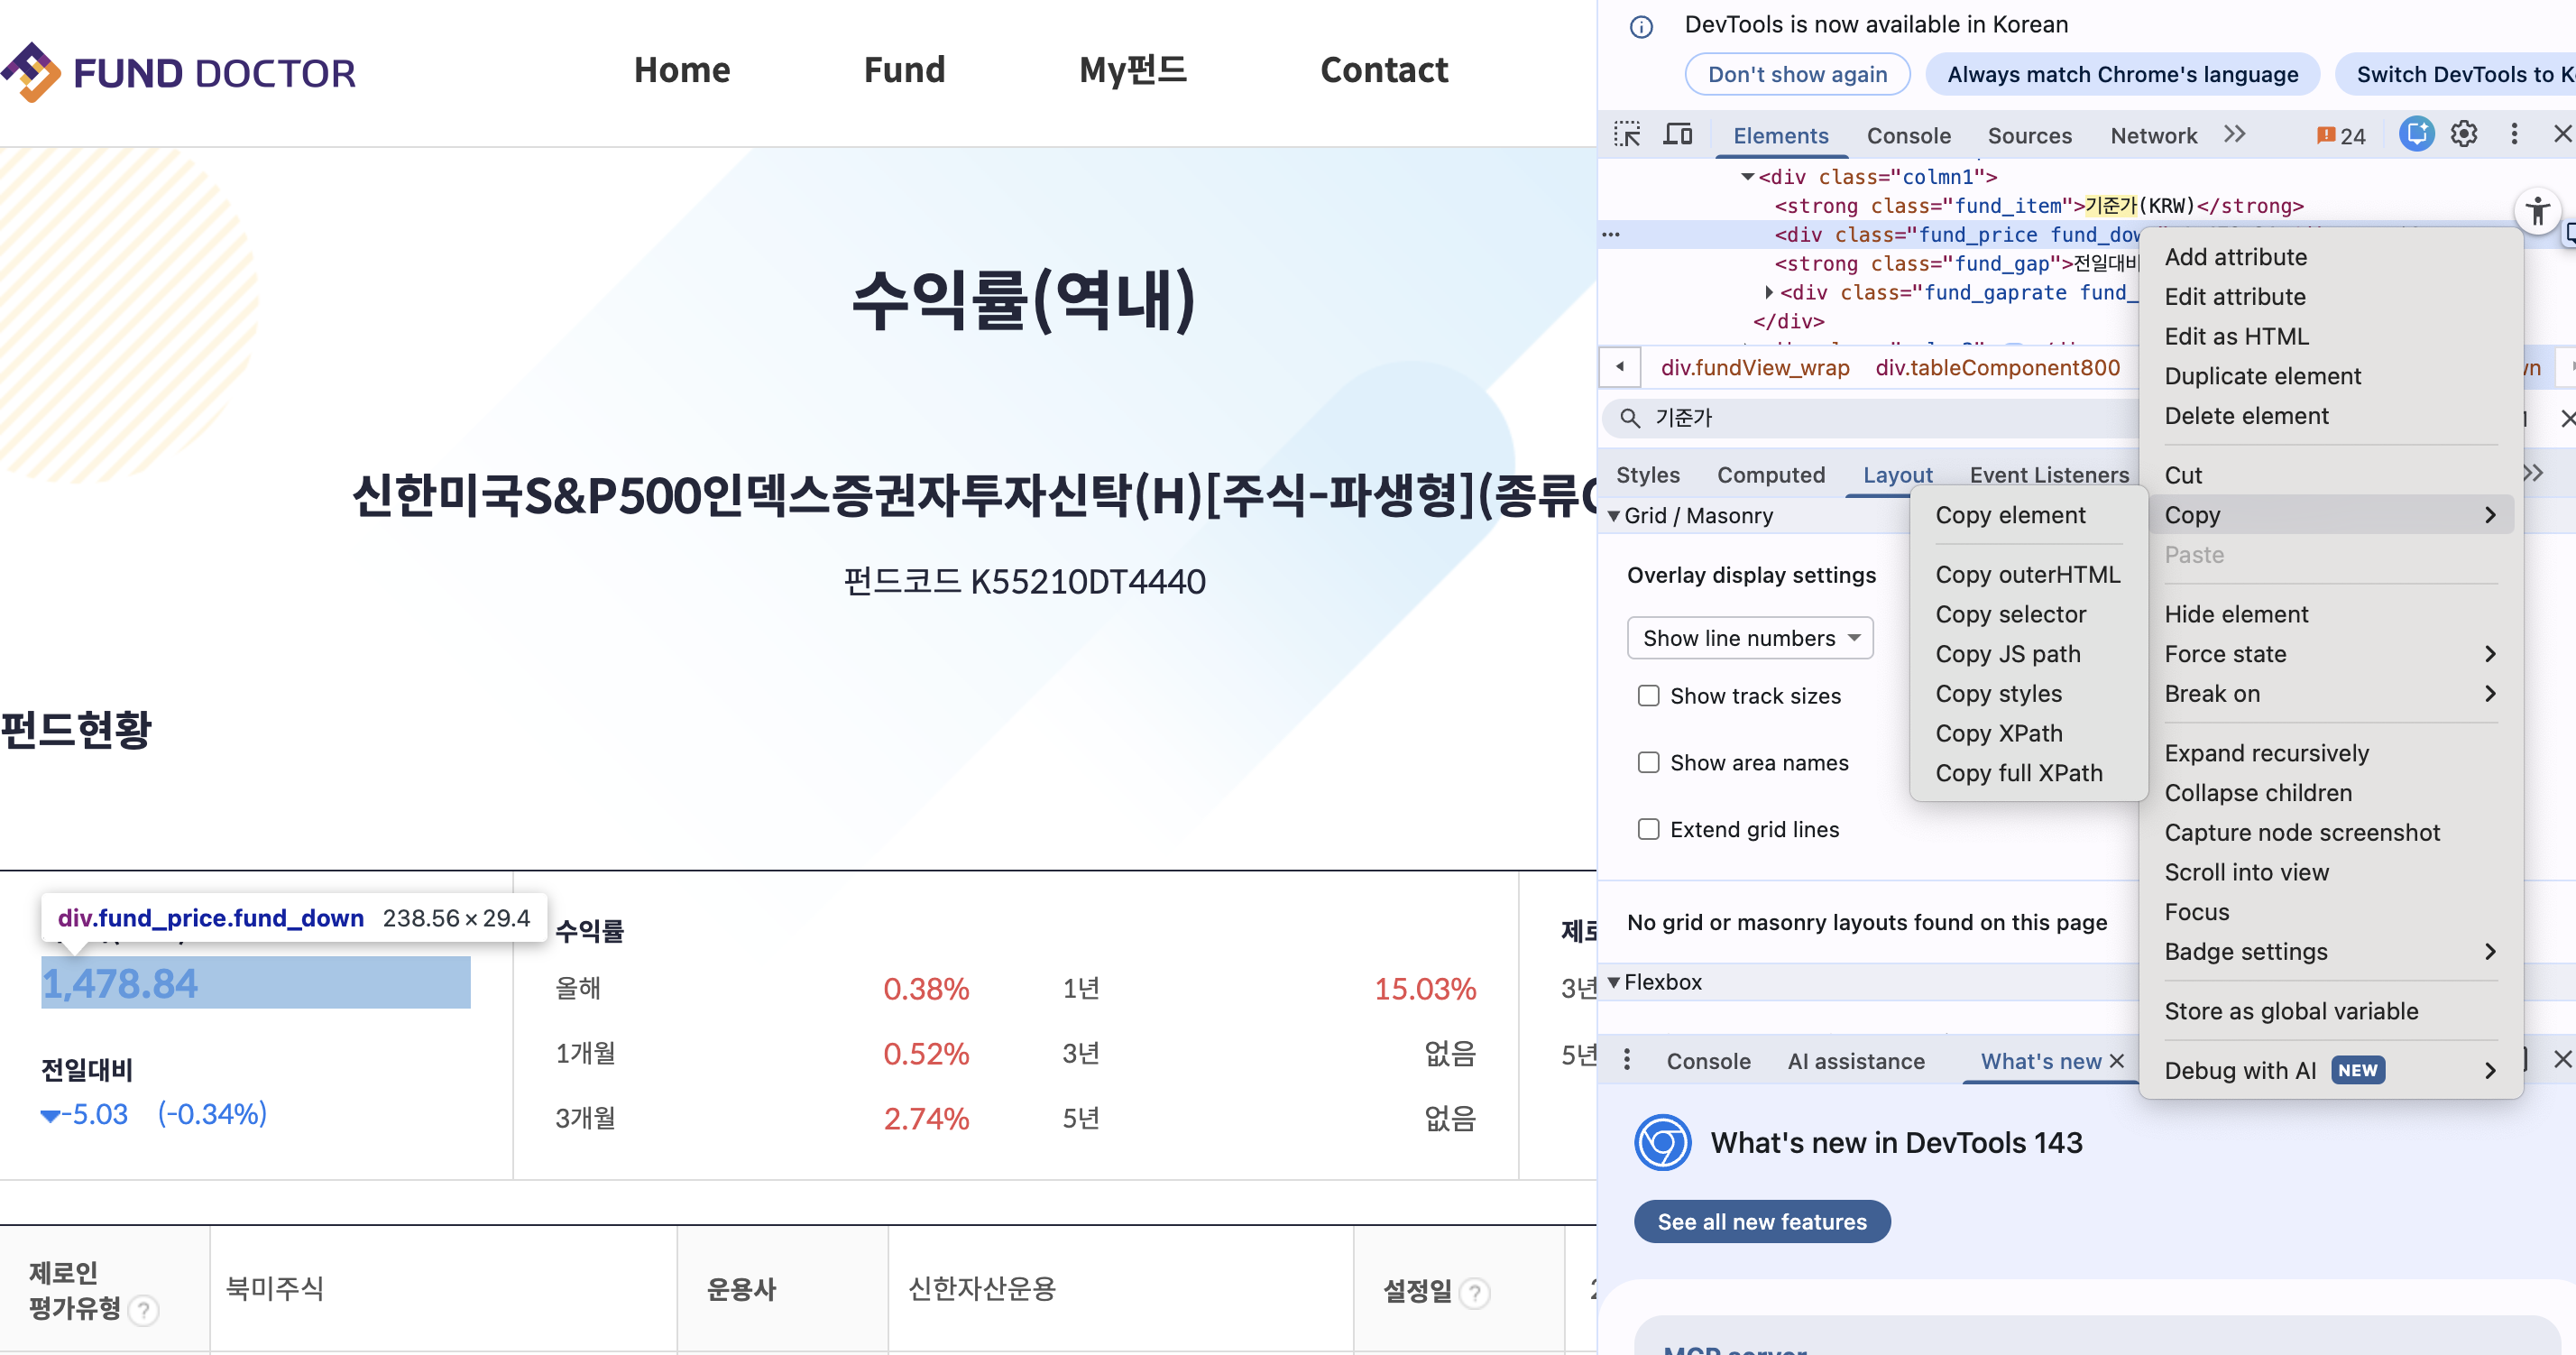Enable Show area names checkbox
This screenshot has height=1355, width=2576.
(1648, 763)
